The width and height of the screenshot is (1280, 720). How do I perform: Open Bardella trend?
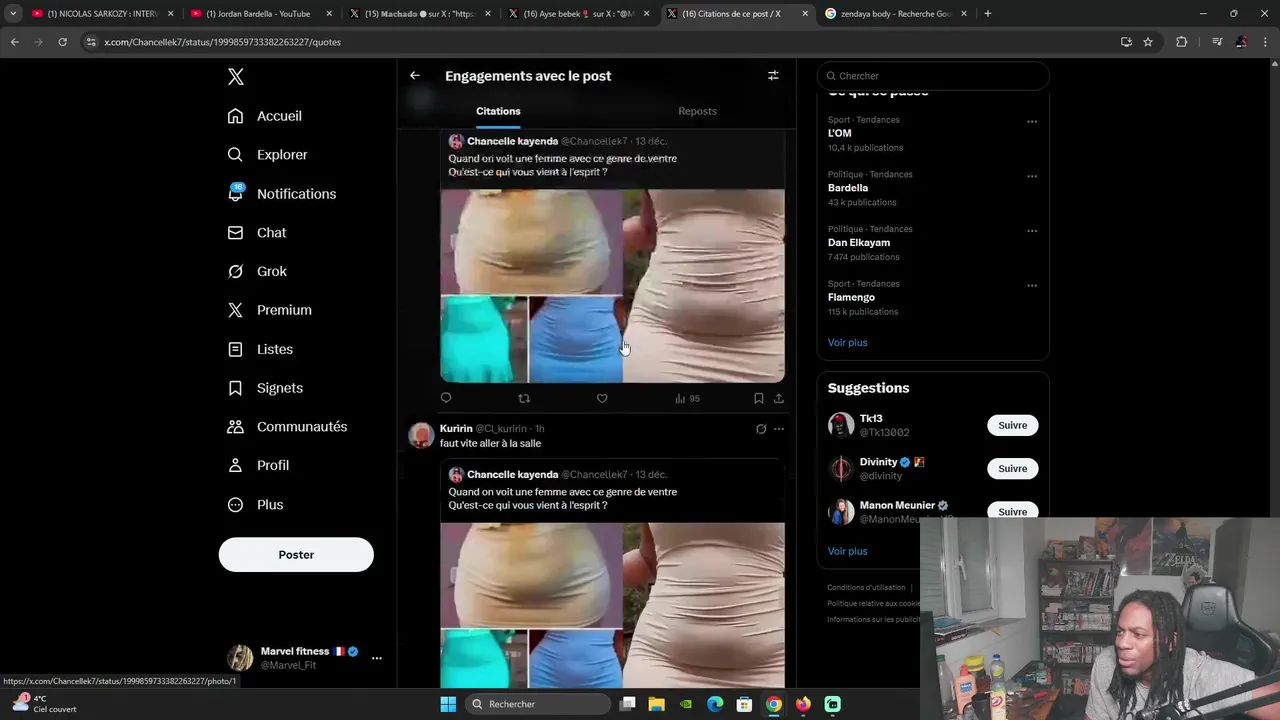click(848, 188)
